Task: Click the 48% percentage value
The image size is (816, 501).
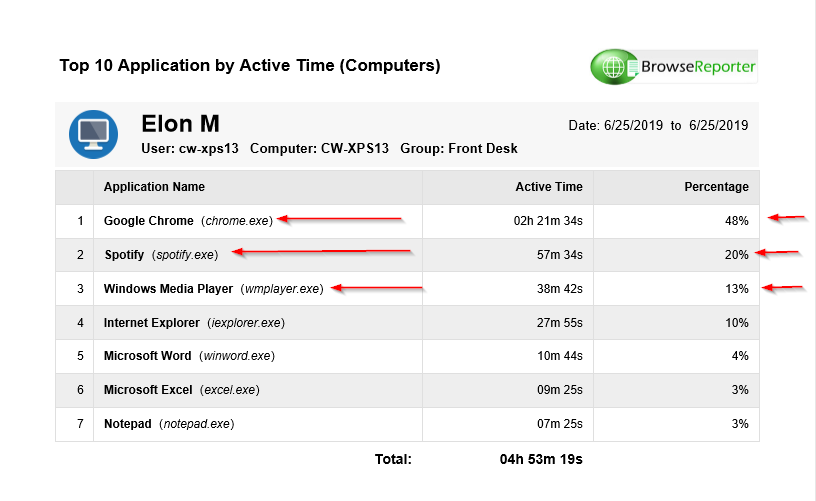Action: pyautogui.click(x=736, y=221)
